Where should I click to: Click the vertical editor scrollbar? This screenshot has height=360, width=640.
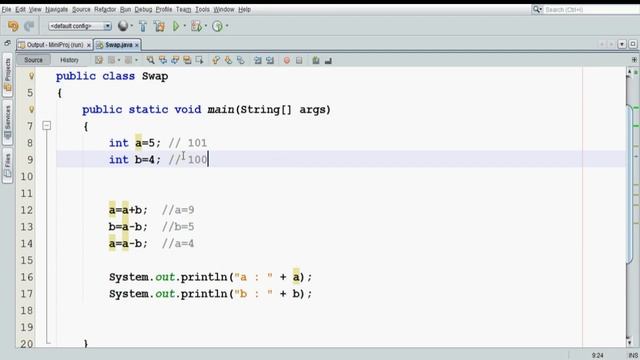(629, 184)
